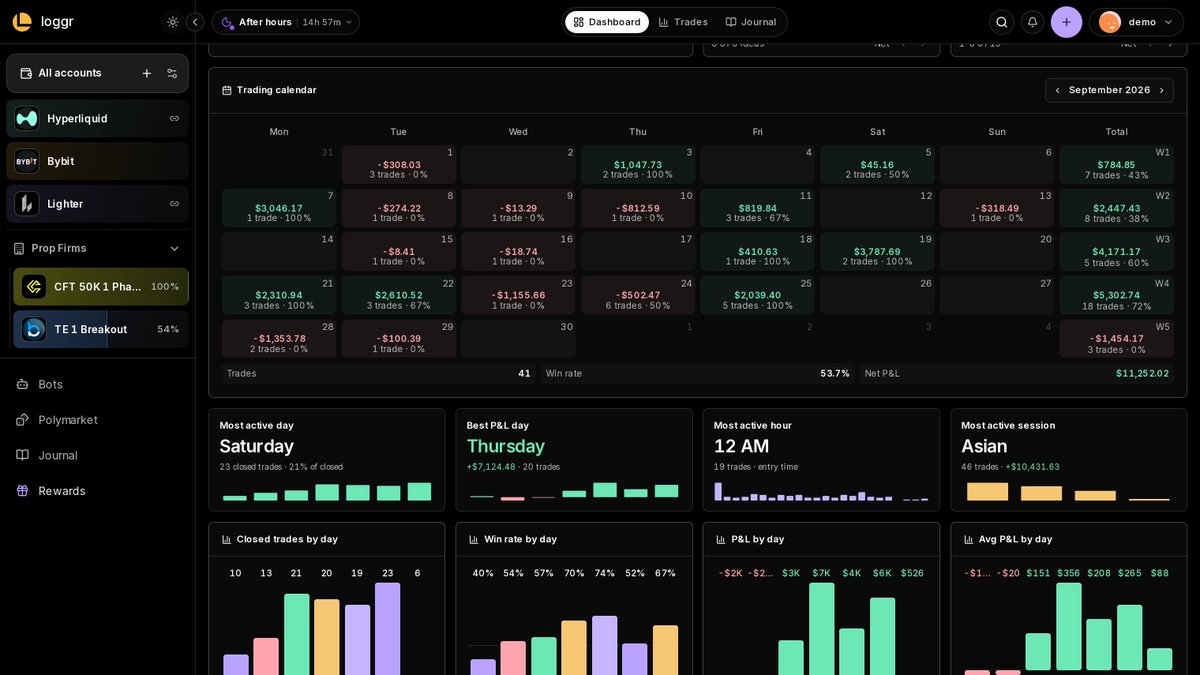Click the W5 weekly total -$1,454.17
Image resolution: width=1200 pixels, height=675 pixels.
click(1116, 338)
